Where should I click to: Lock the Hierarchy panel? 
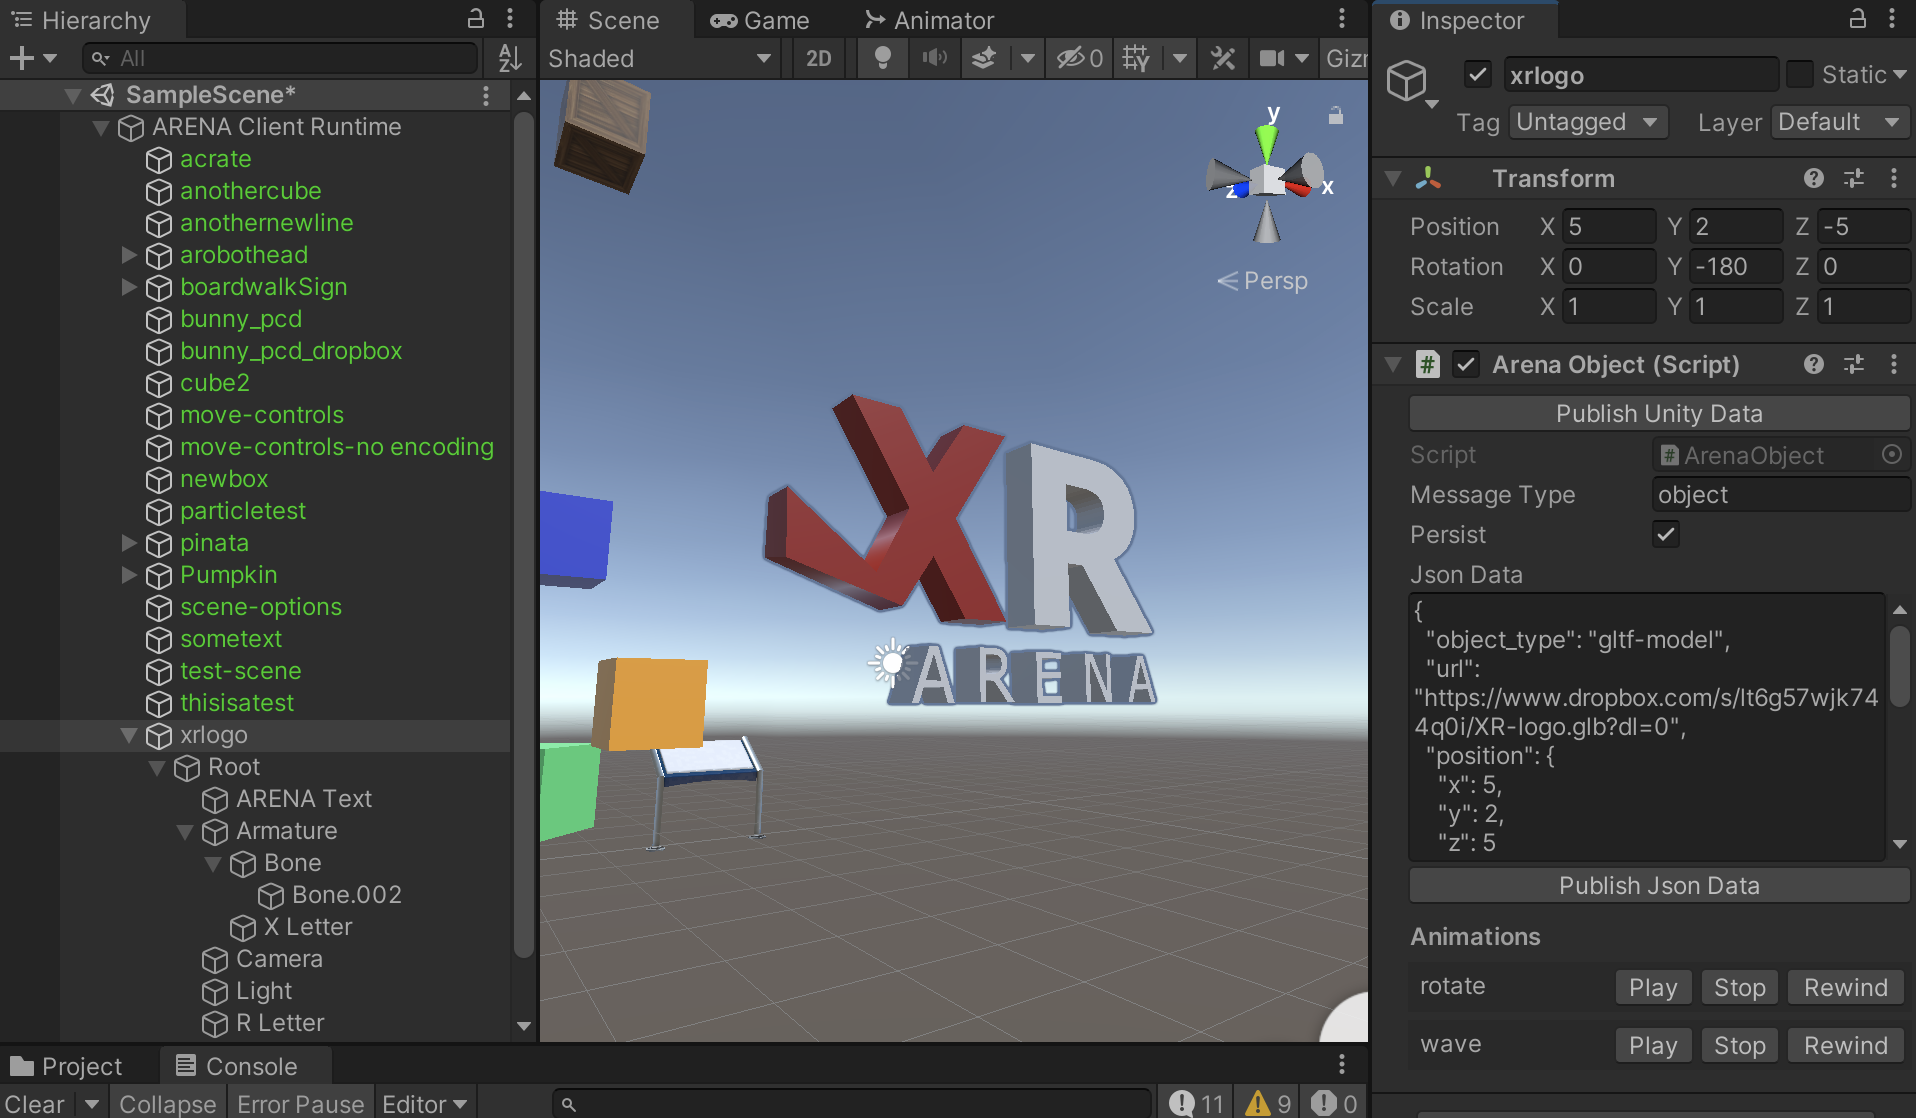[x=476, y=19]
